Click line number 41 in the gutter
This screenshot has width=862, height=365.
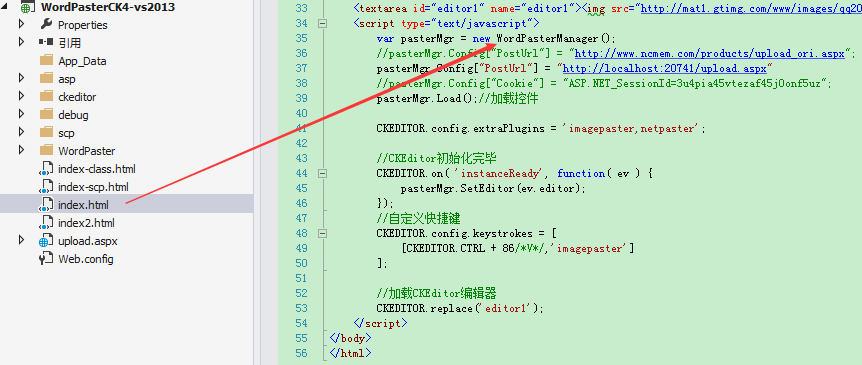click(301, 129)
